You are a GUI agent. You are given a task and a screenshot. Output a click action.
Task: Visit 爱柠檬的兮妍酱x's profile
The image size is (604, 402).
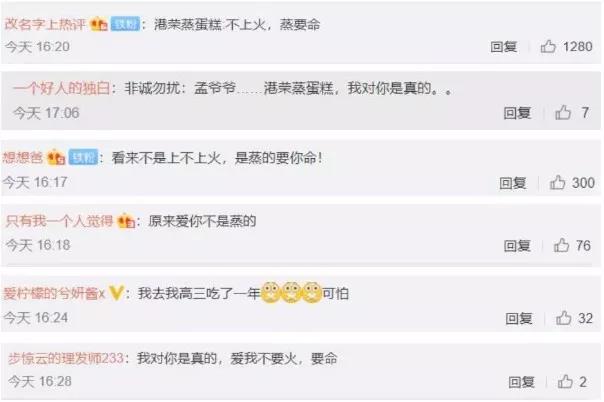tap(54, 293)
